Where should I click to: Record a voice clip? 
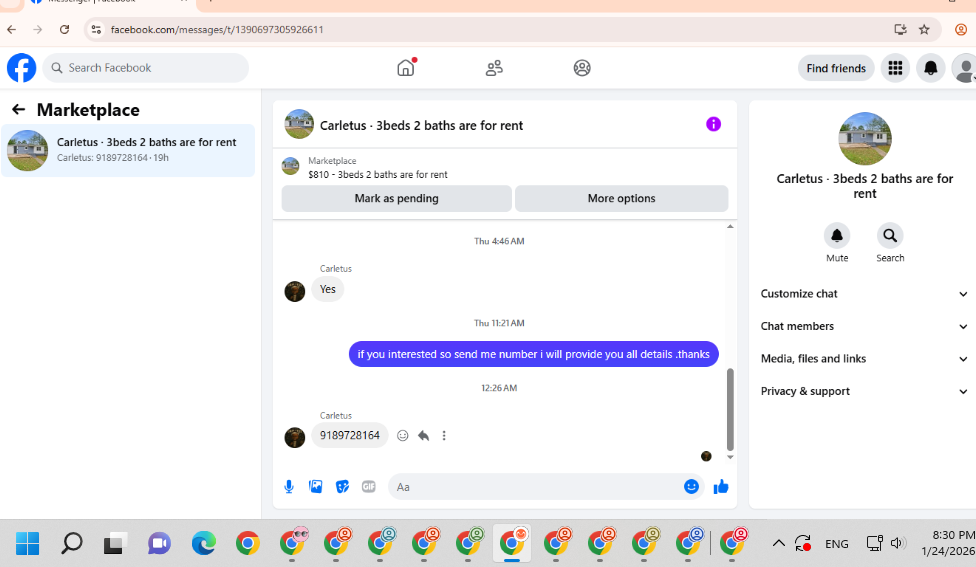289,487
